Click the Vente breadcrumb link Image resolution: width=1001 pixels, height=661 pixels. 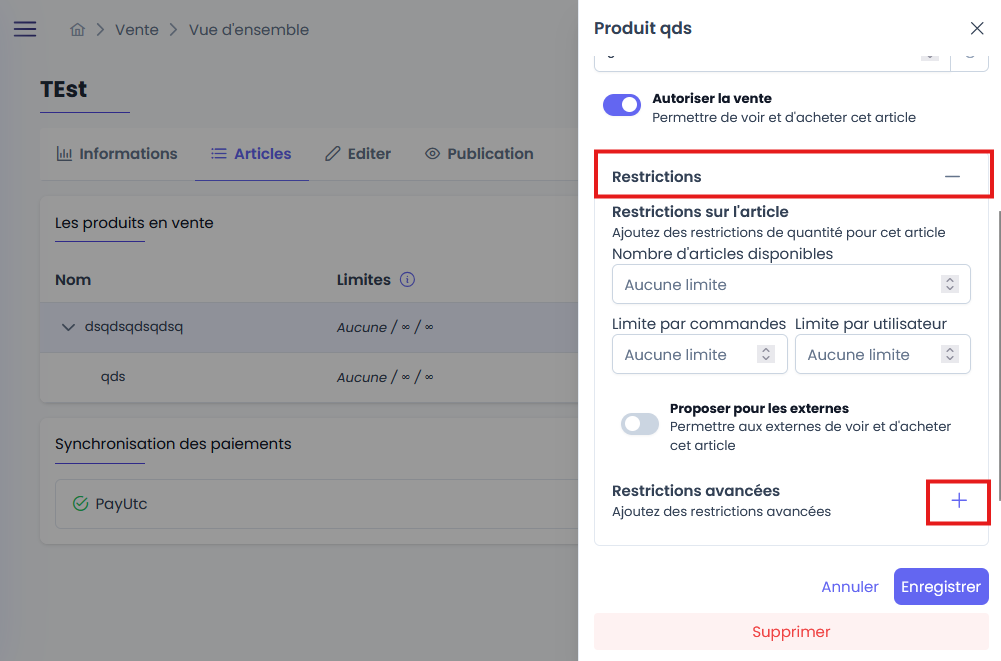pyautogui.click(x=137, y=30)
